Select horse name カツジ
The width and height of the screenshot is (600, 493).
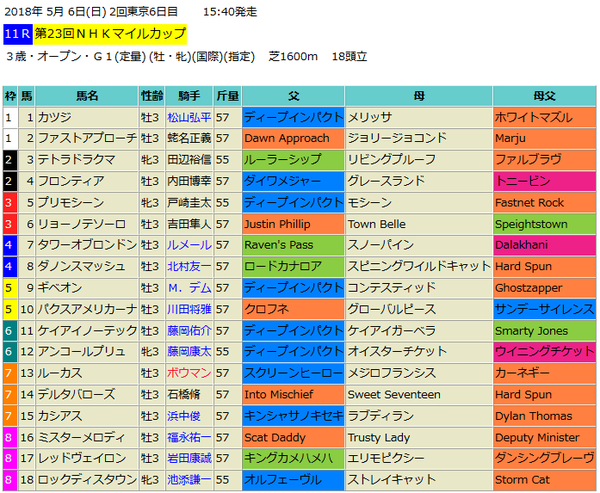pyautogui.click(x=54, y=118)
